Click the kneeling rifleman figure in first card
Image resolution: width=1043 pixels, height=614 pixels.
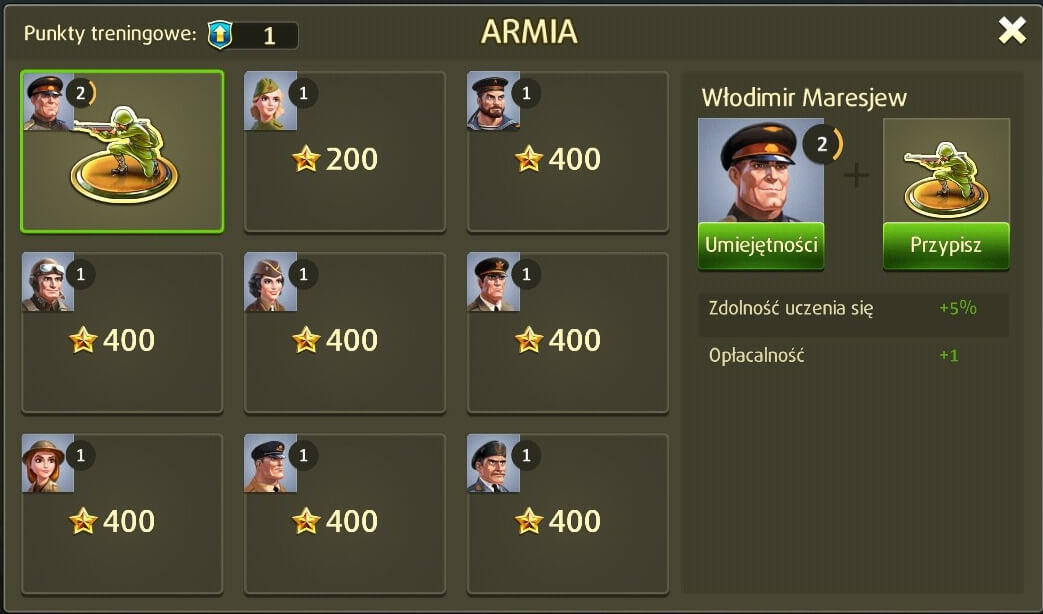(x=124, y=154)
